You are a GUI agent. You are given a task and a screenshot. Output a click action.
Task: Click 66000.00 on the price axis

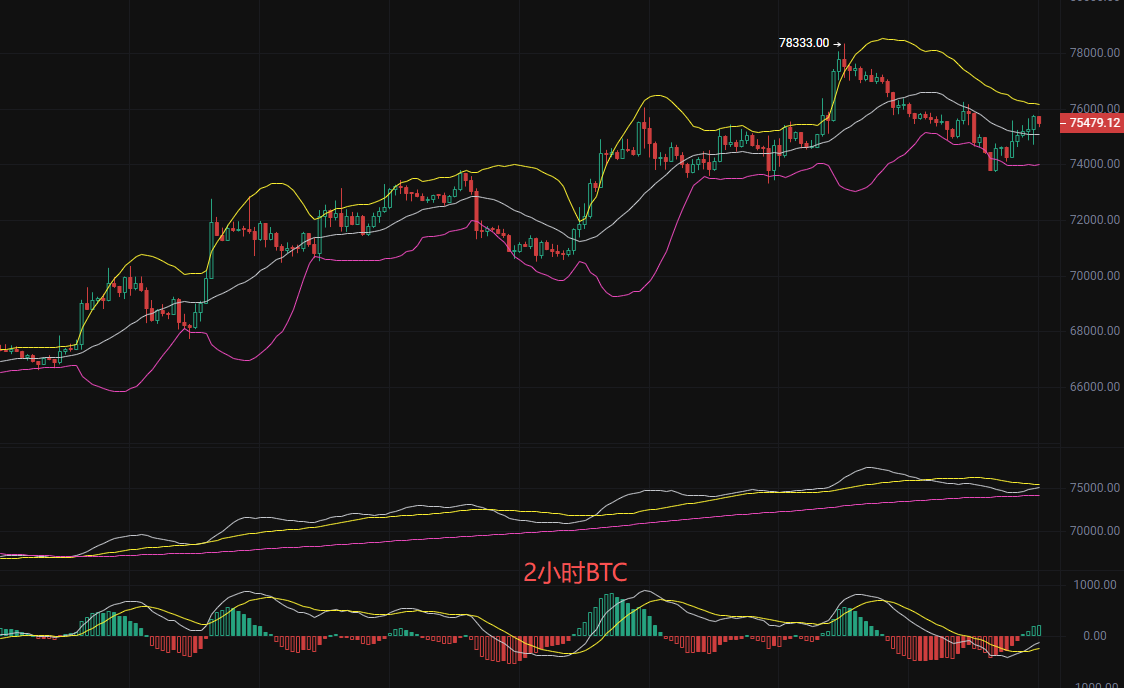(1092, 387)
